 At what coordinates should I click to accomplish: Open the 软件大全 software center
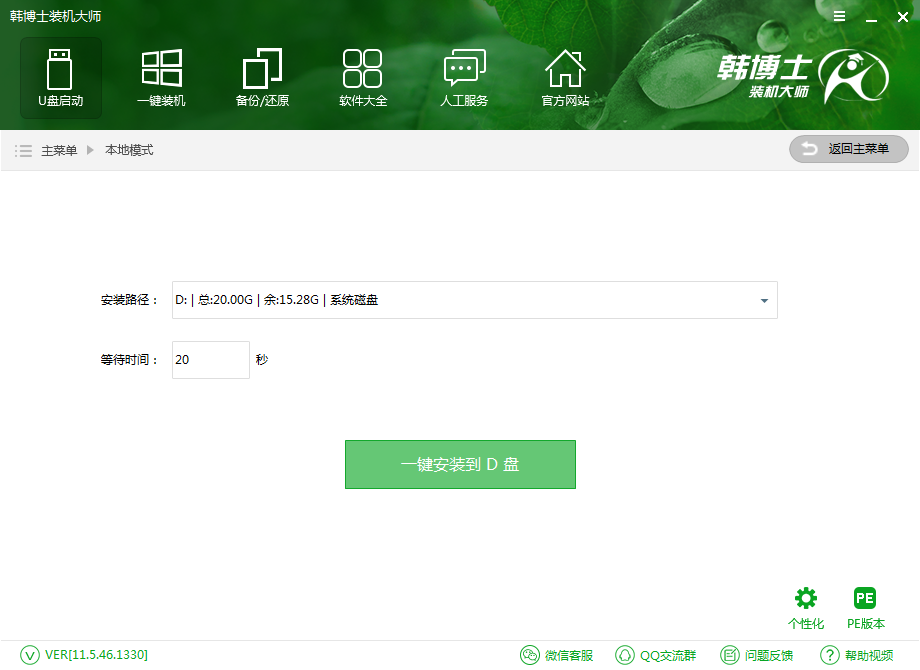point(362,77)
